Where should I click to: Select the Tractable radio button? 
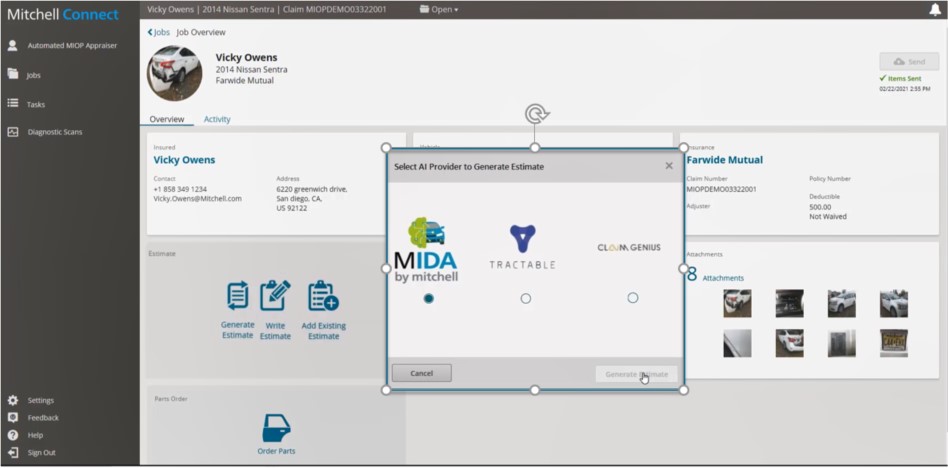(x=526, y=298)
